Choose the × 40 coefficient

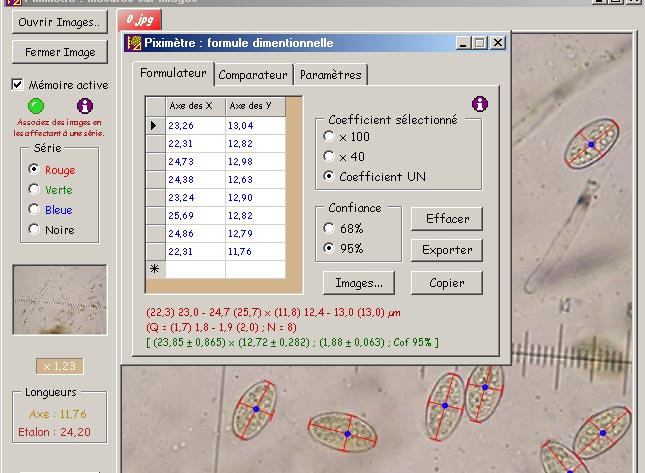(329, 156)
